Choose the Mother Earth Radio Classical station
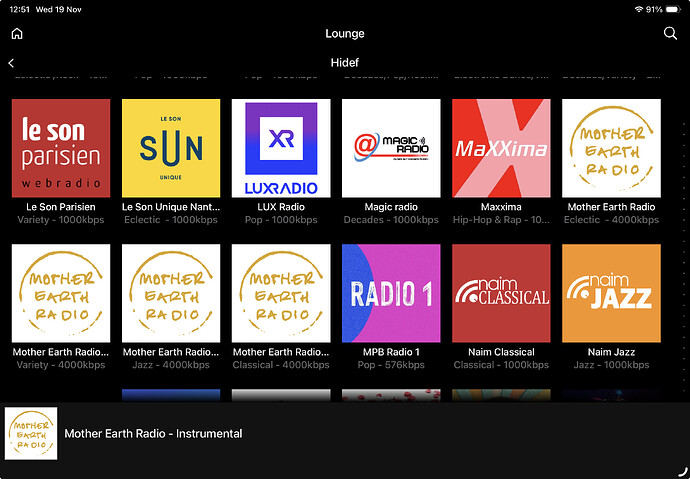690x479 pixels. (280, 293)
